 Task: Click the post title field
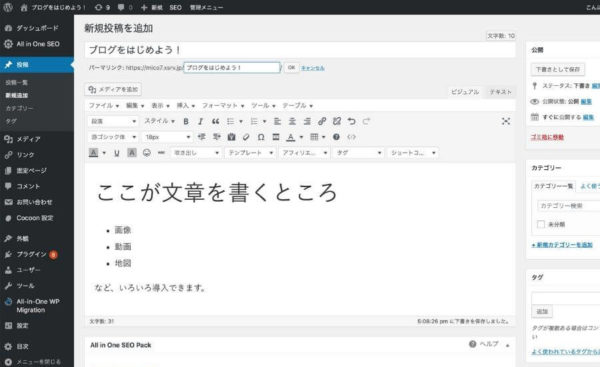coord(300,50)
